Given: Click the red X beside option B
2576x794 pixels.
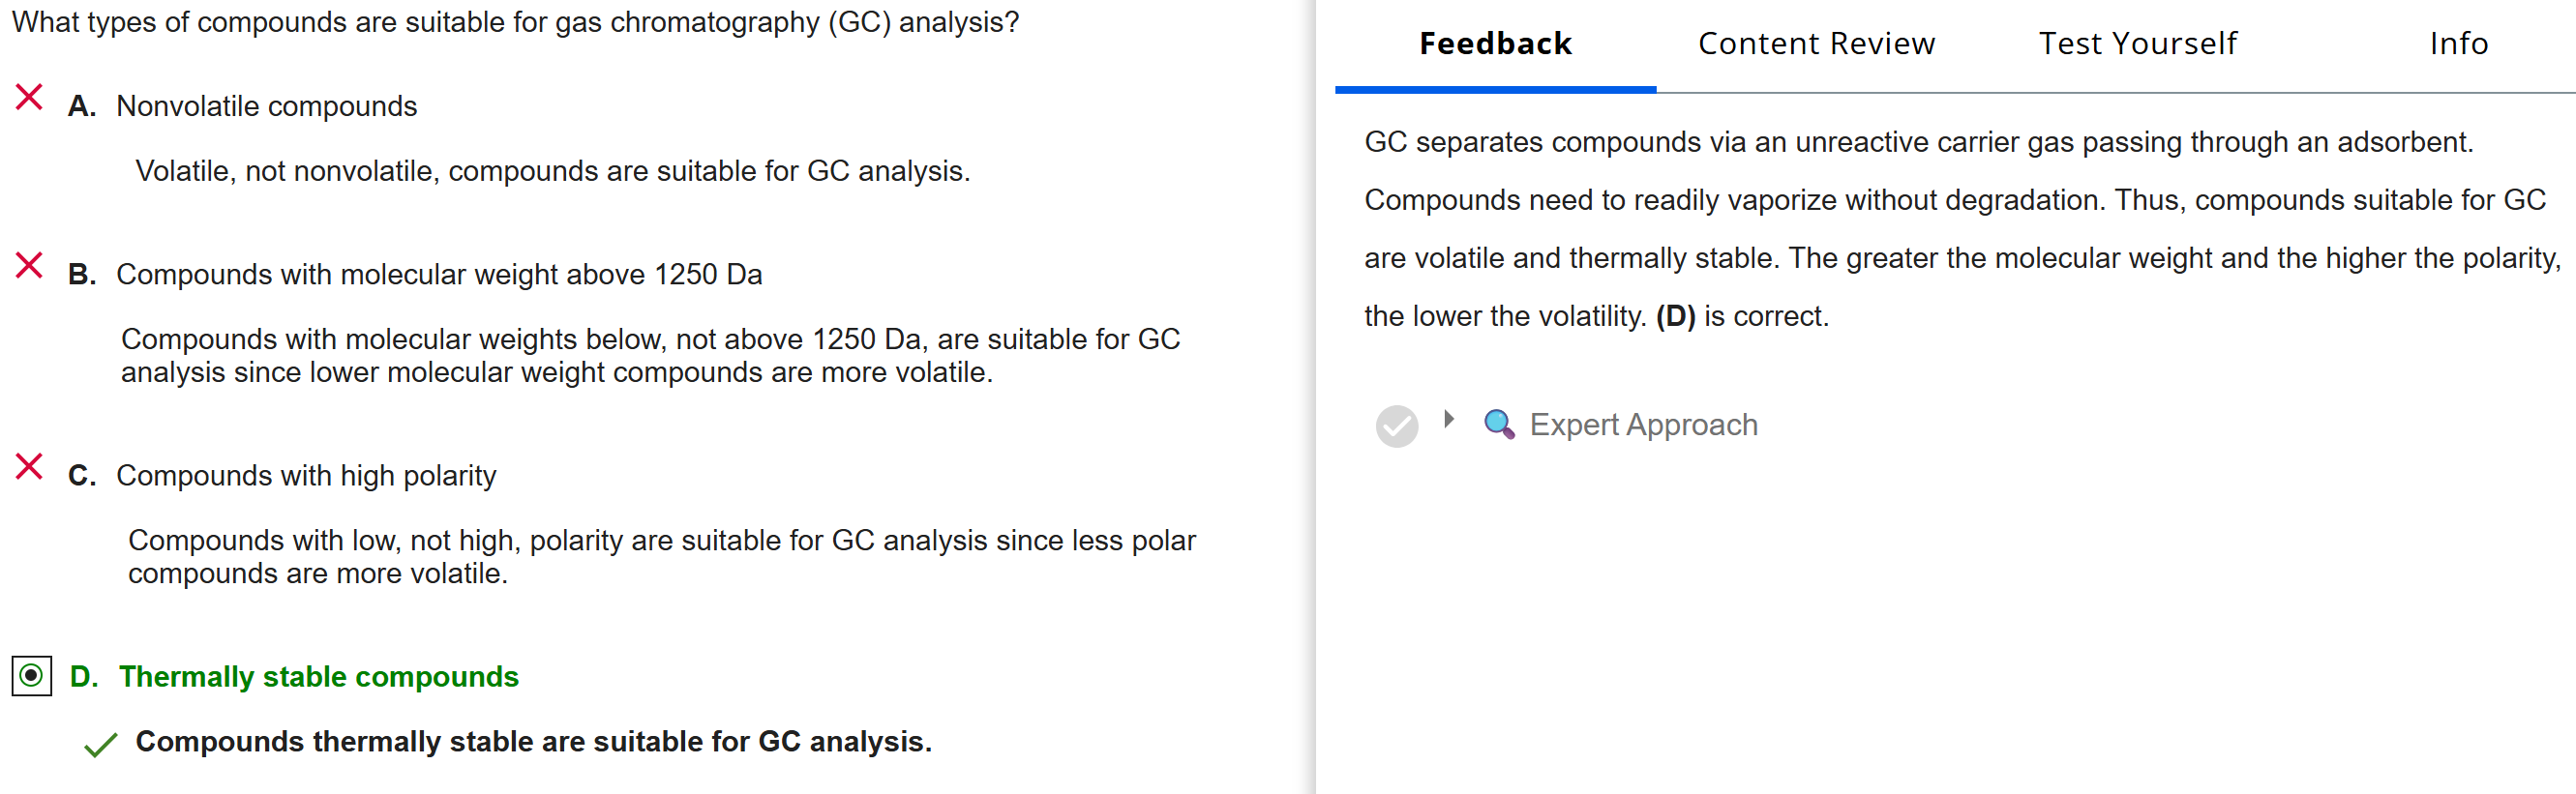Looking at the screenshot, I should 29,266.
